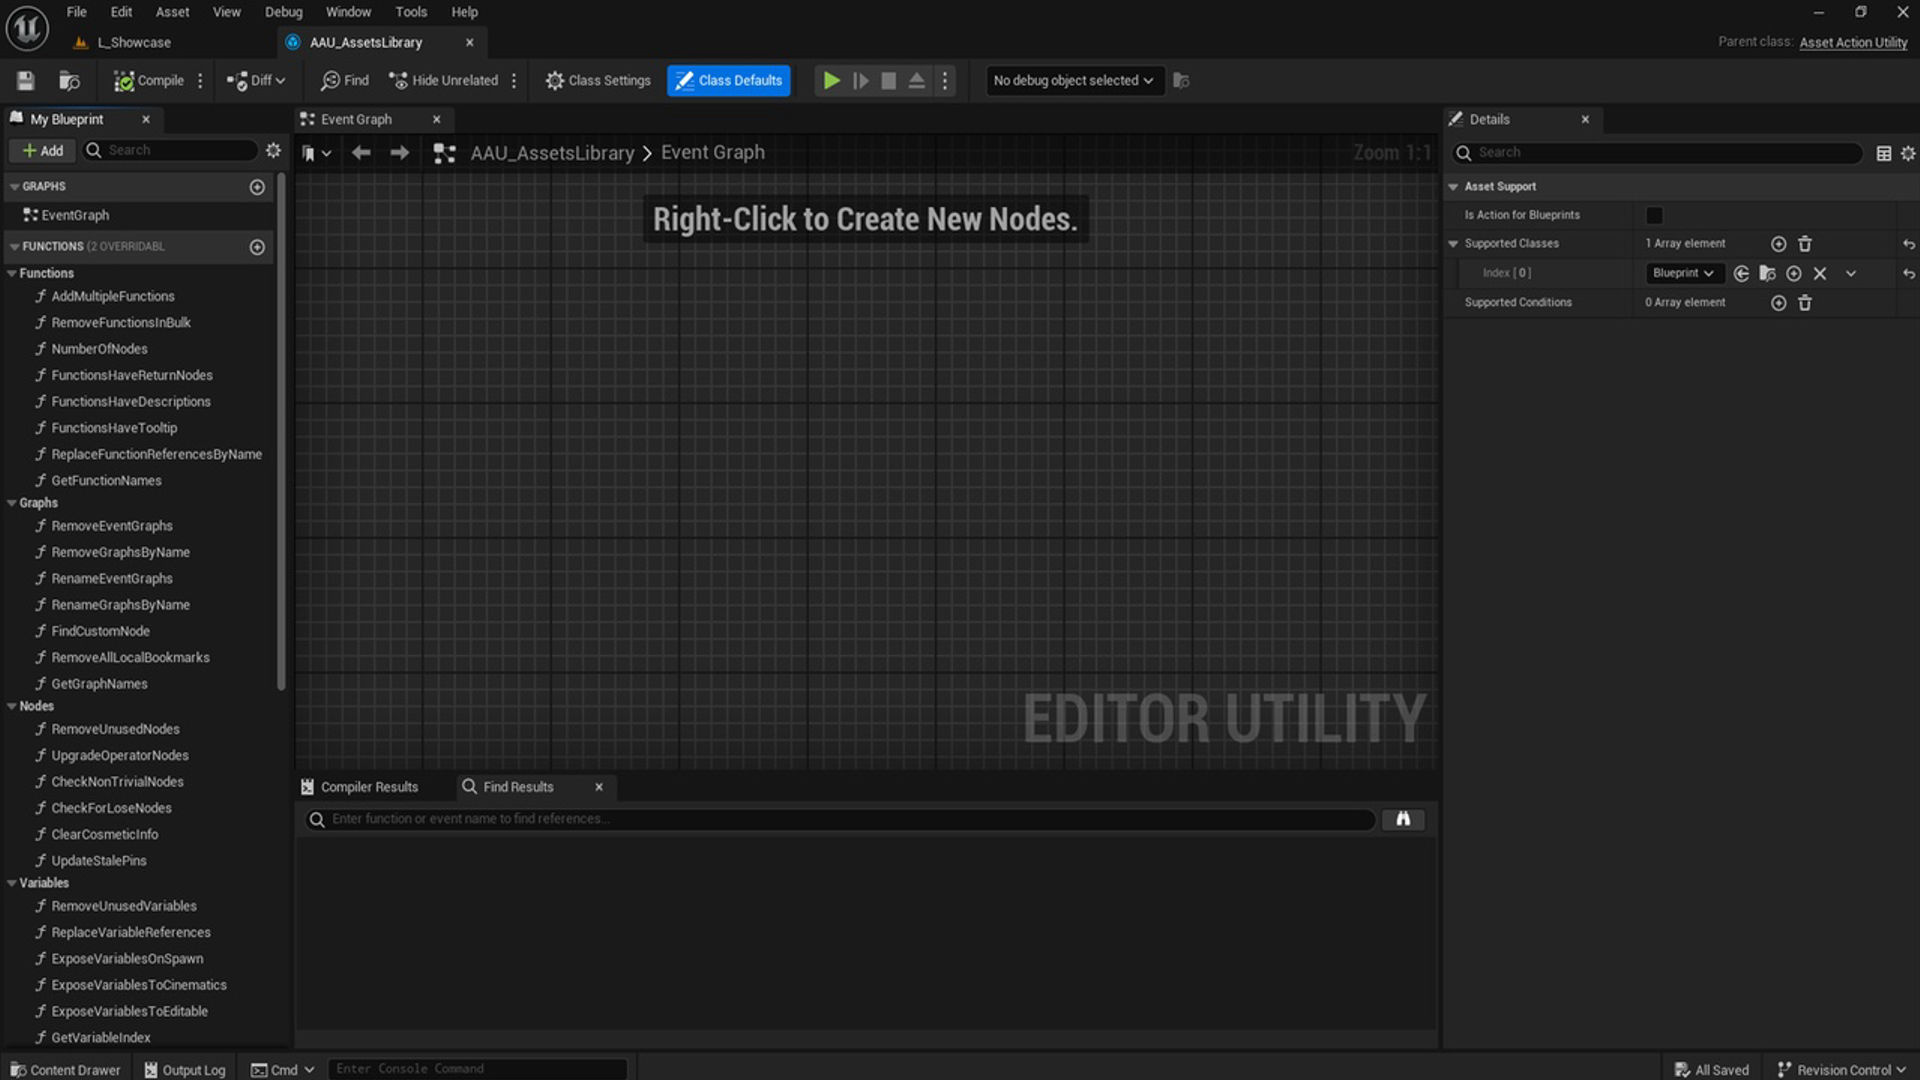The image size is (1920, 1080).
Task: Reset Supported Classes to default
Action: pos(1908,244)
